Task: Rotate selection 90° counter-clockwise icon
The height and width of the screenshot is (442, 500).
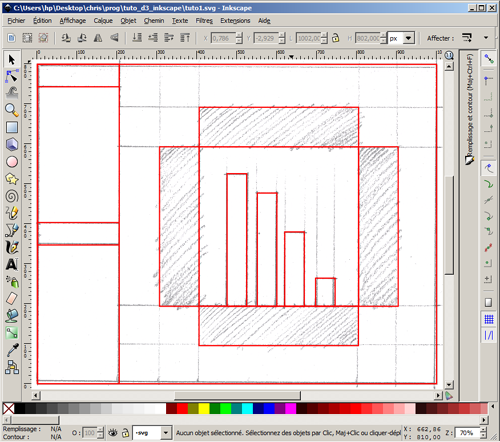Action: tap(66, 38)
